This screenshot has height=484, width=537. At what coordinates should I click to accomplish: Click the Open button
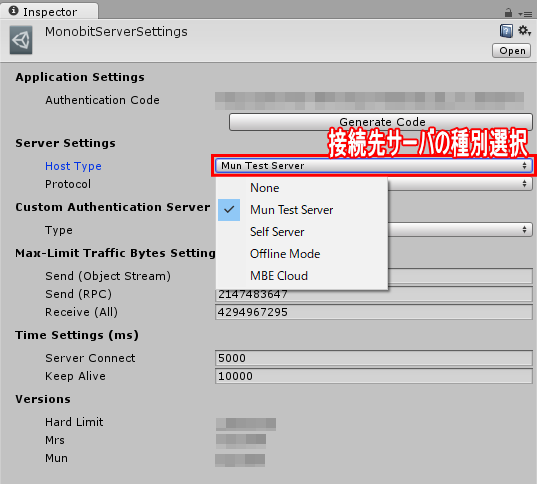tap(512, 51)
